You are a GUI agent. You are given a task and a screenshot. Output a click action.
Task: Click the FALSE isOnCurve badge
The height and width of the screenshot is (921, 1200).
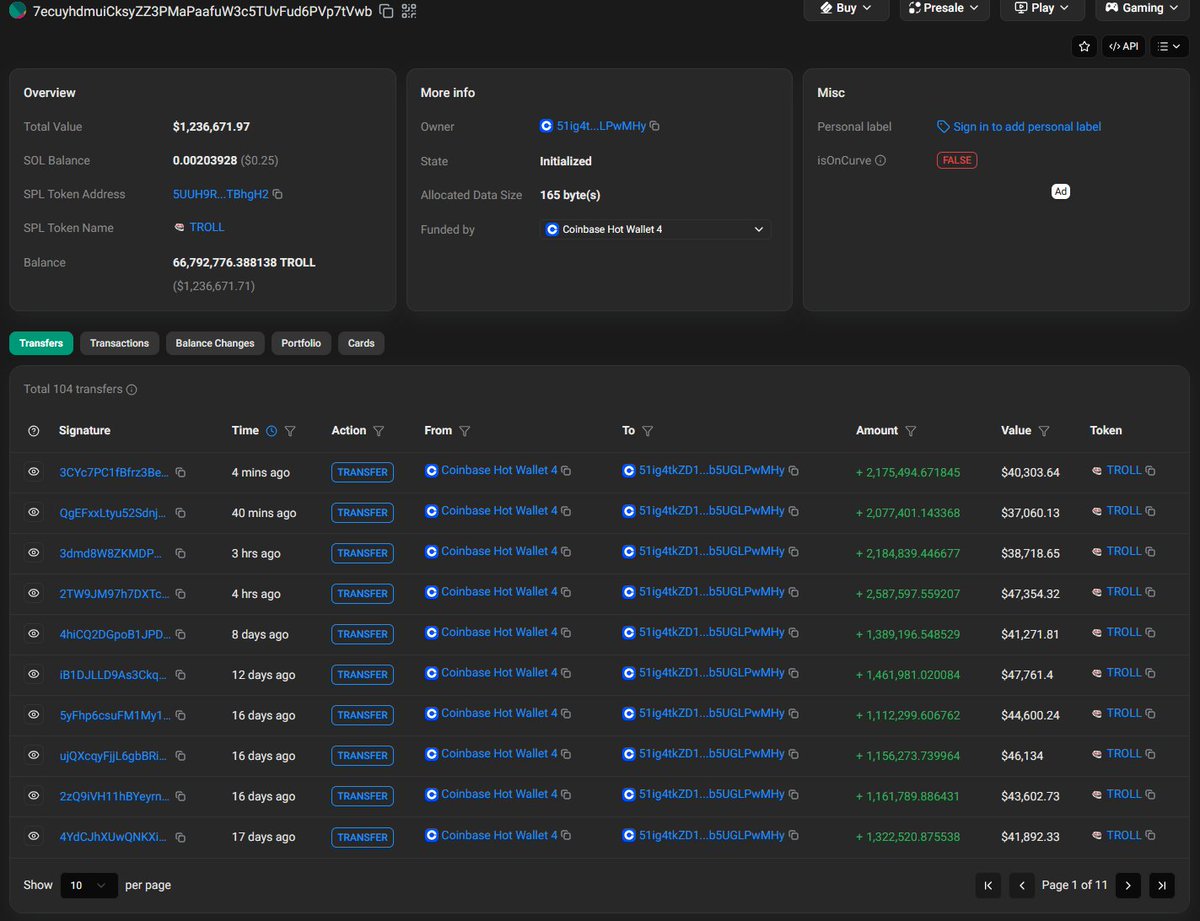pyautogui.click(x=957, y=160)
